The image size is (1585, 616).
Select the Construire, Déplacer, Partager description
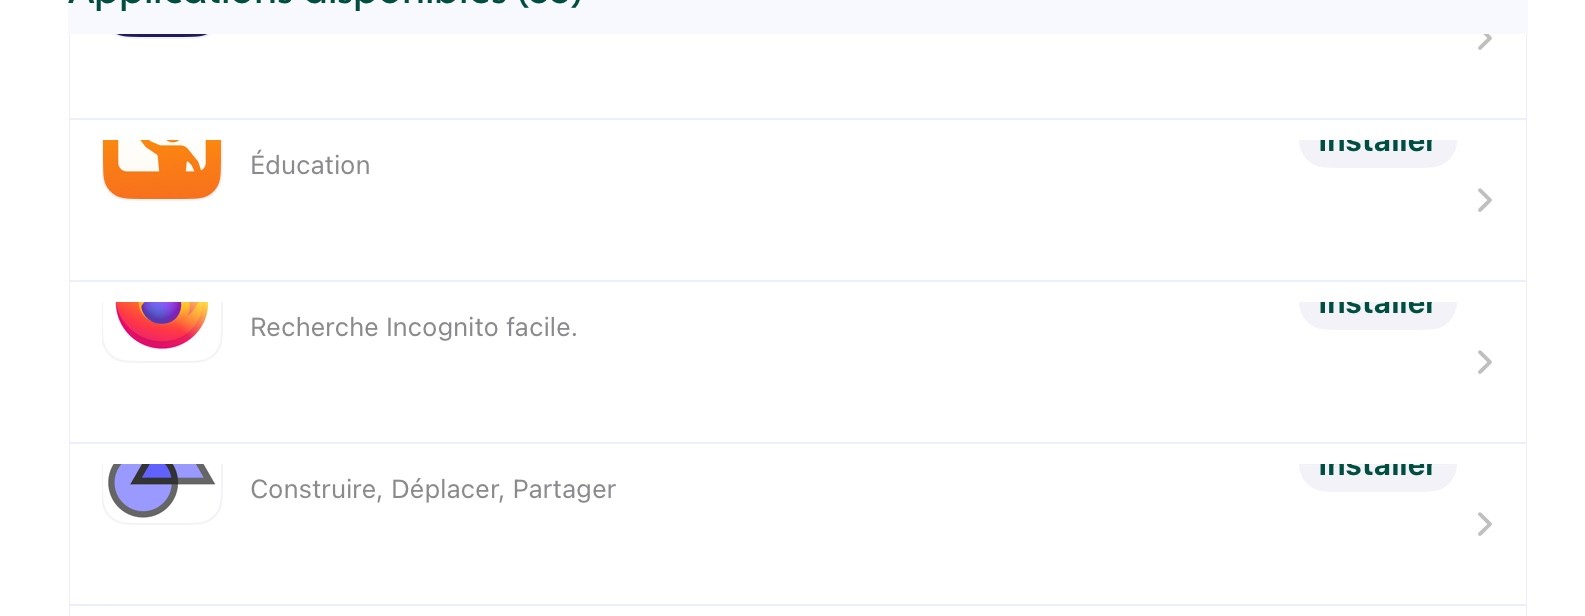click(x=433, y=489)
